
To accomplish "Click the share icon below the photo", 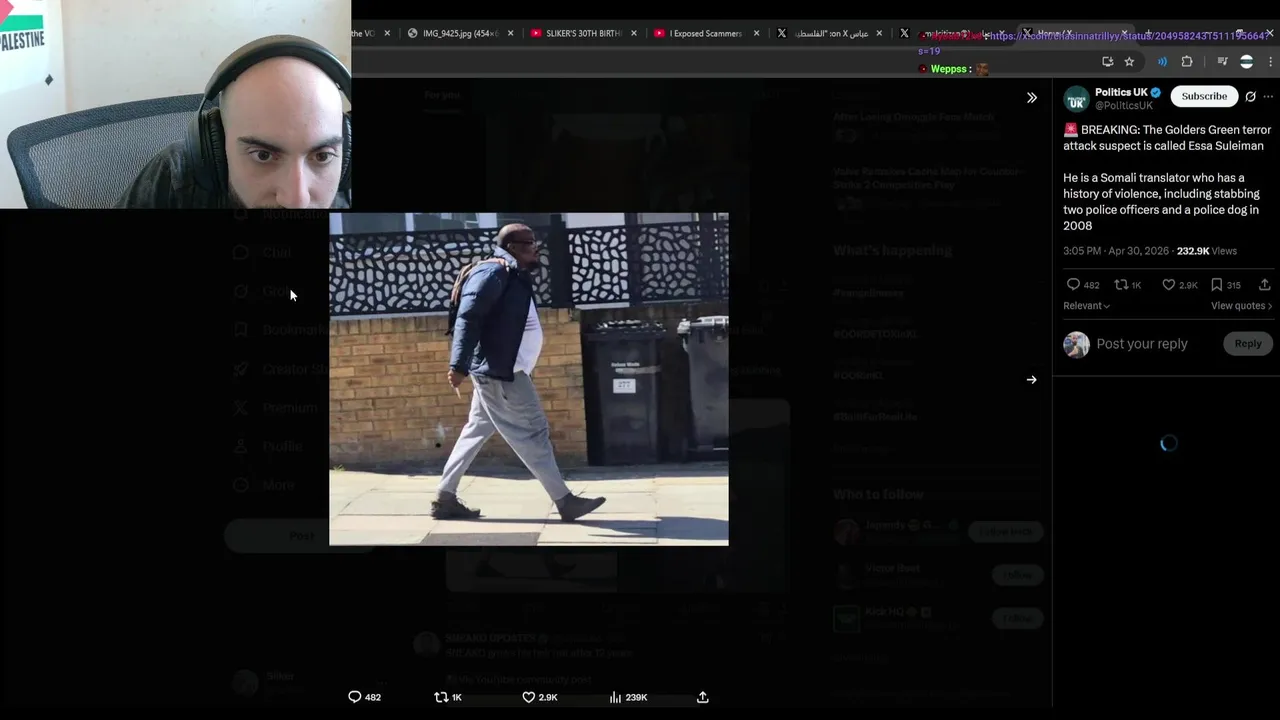I will pyautogui.click(x=703, y=697).
